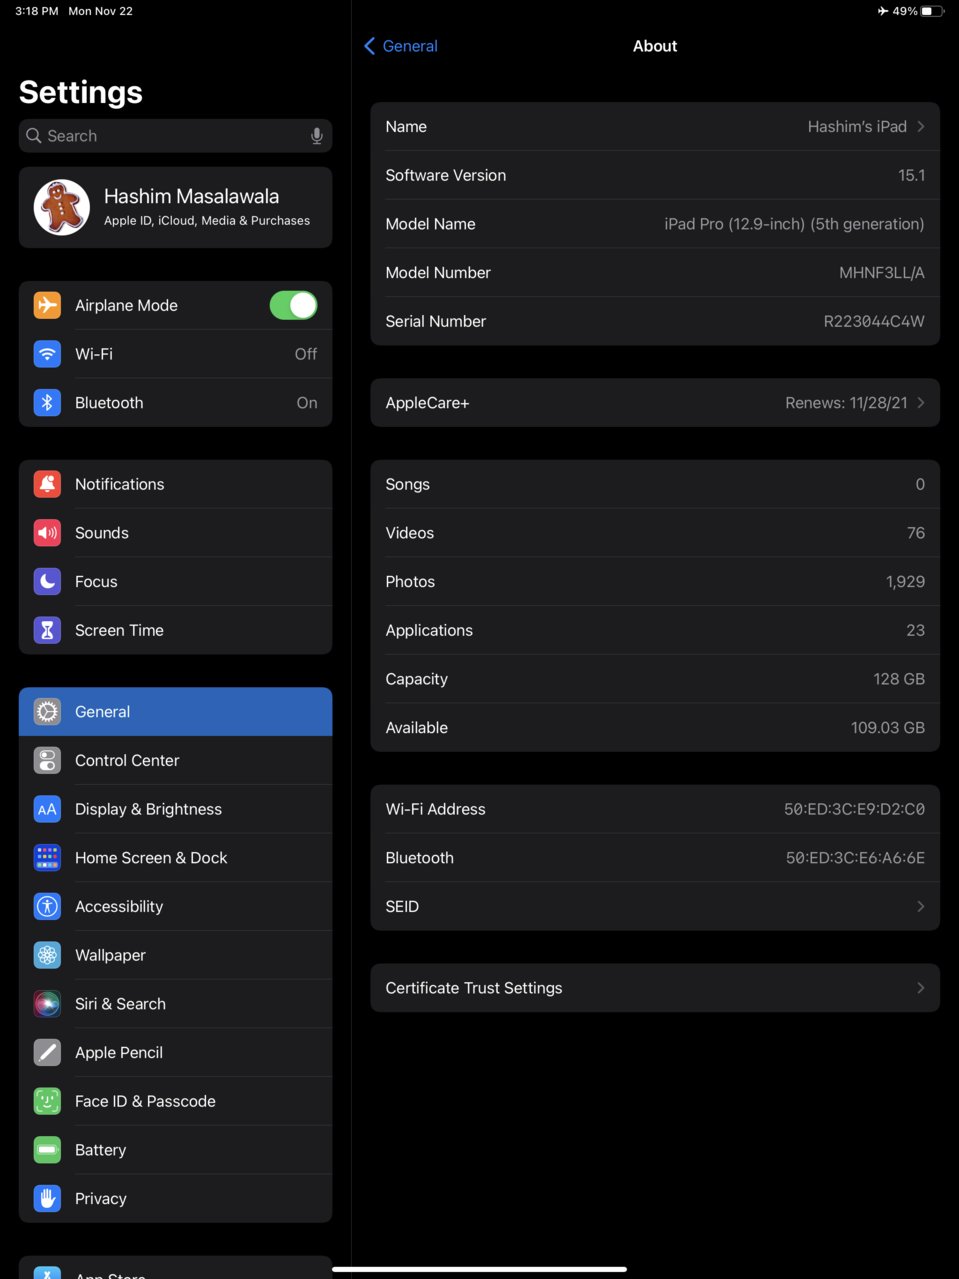Tap Hashim's iPad device name
This screenshot has height=1279, width=959.
pos(857,127)
